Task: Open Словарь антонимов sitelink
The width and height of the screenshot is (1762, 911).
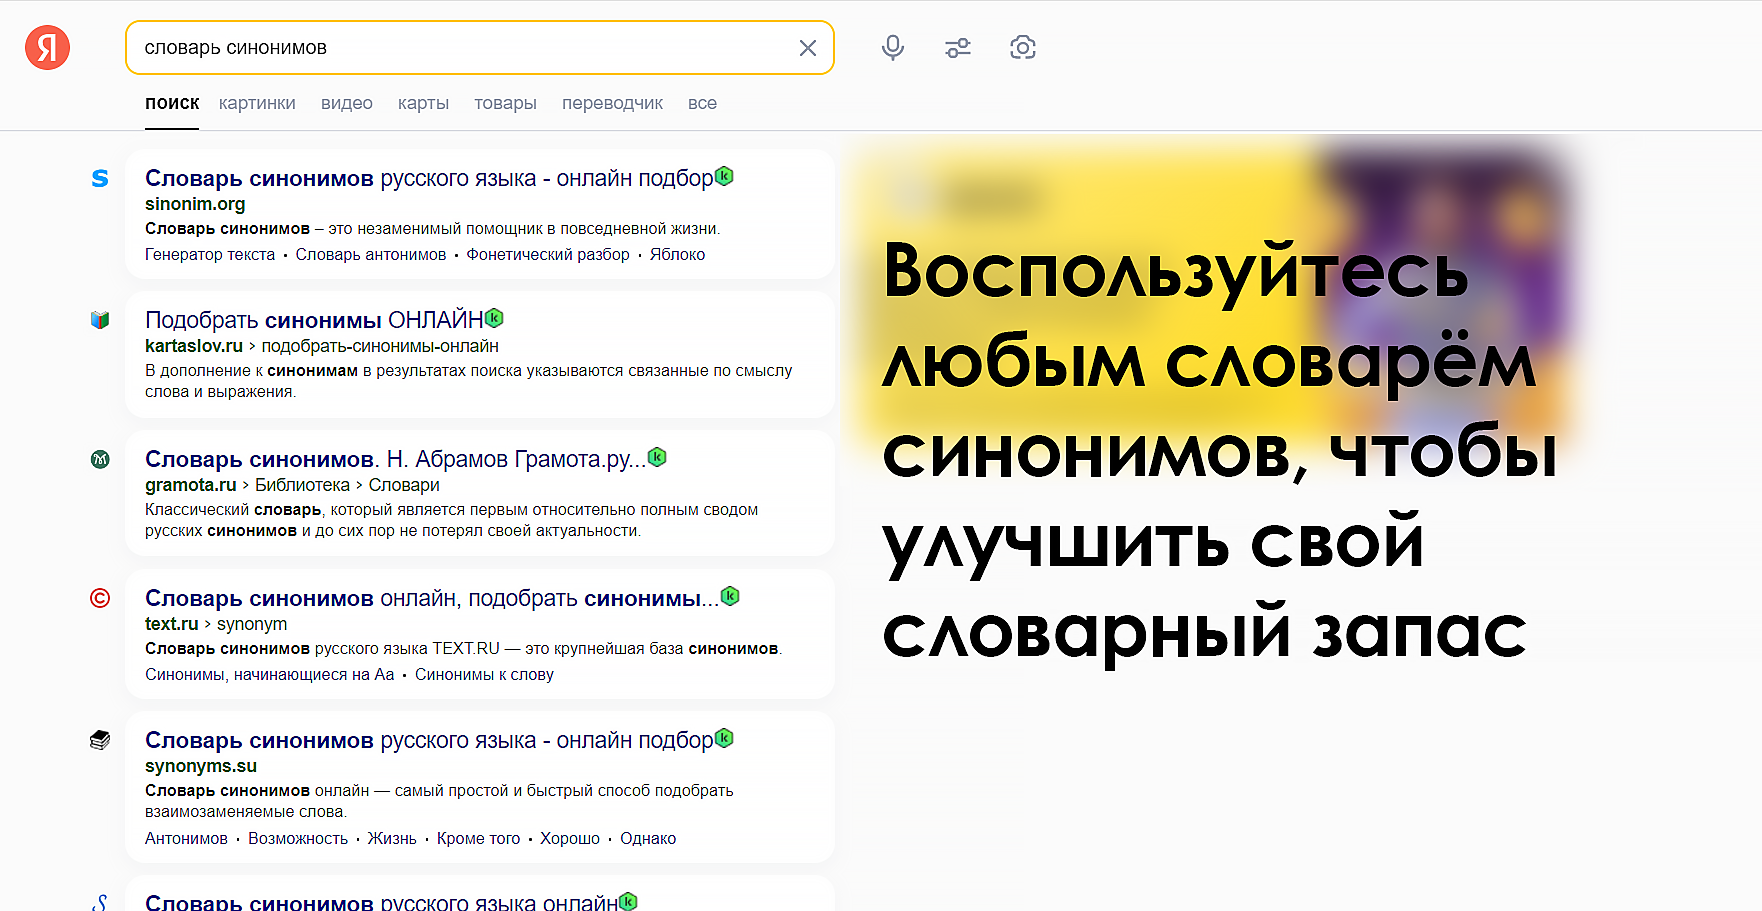Action: (371, 255)
